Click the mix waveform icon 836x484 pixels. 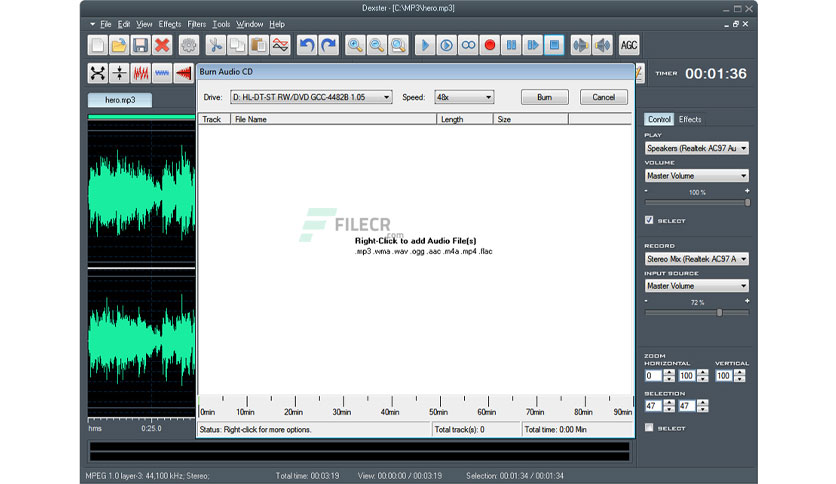click(x=280, y=45)
